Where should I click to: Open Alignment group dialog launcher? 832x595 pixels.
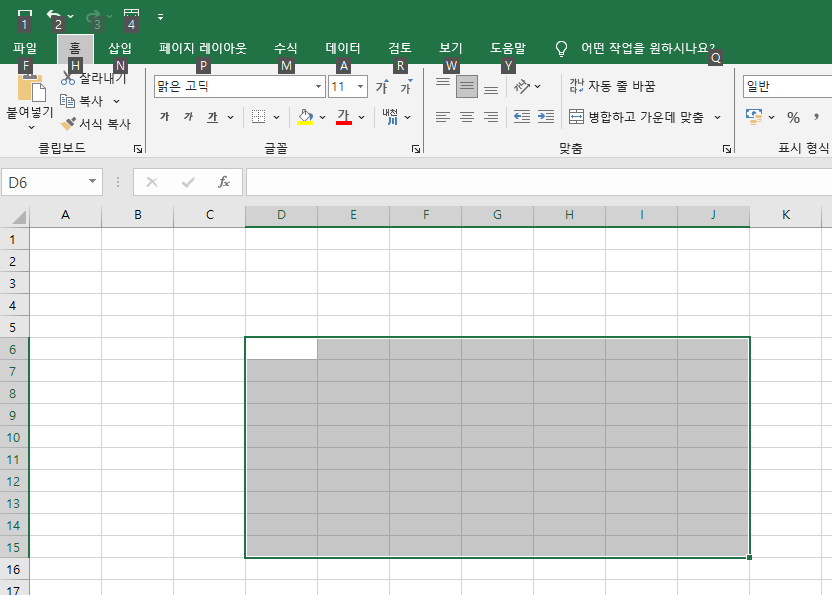click(x=727, y=149)
